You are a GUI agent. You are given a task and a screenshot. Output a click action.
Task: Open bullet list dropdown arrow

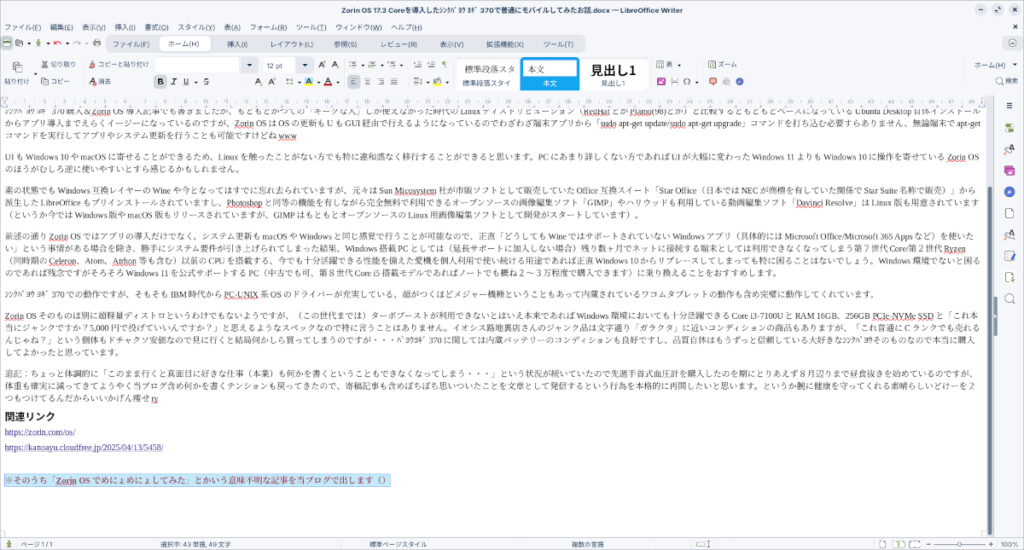click(x=362, y=65)
